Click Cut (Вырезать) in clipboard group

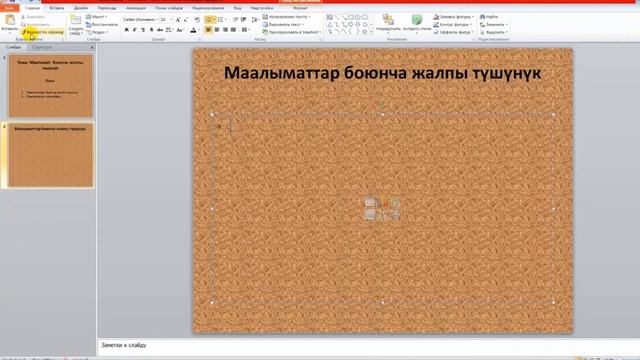coord(33,17)
